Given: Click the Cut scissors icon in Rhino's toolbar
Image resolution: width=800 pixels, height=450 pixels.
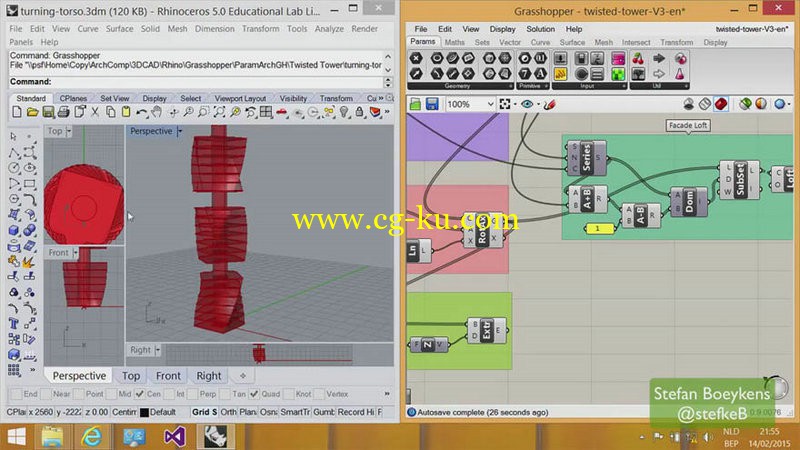Looking at the screenshot, I should pyautogui.click(x=95, y=112).
